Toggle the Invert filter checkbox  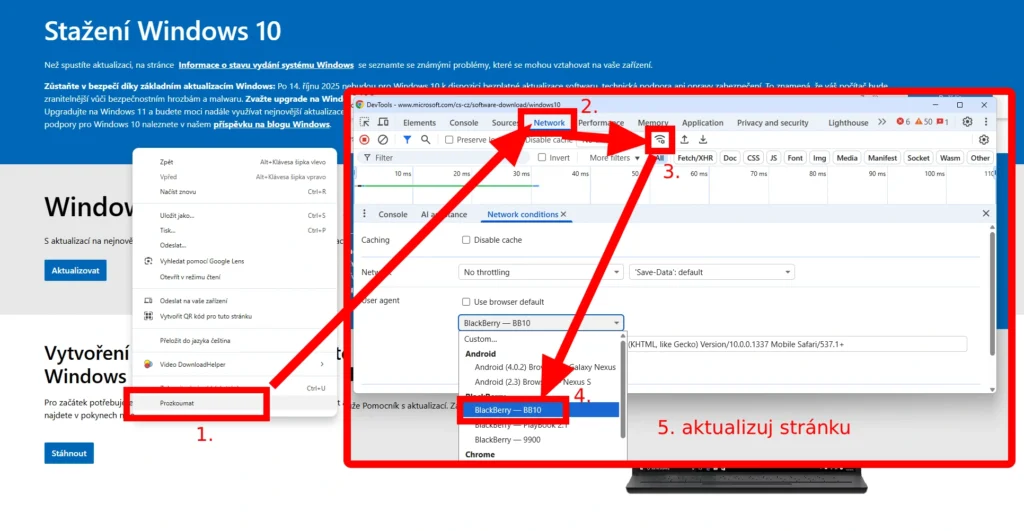(x=542, y=157)
